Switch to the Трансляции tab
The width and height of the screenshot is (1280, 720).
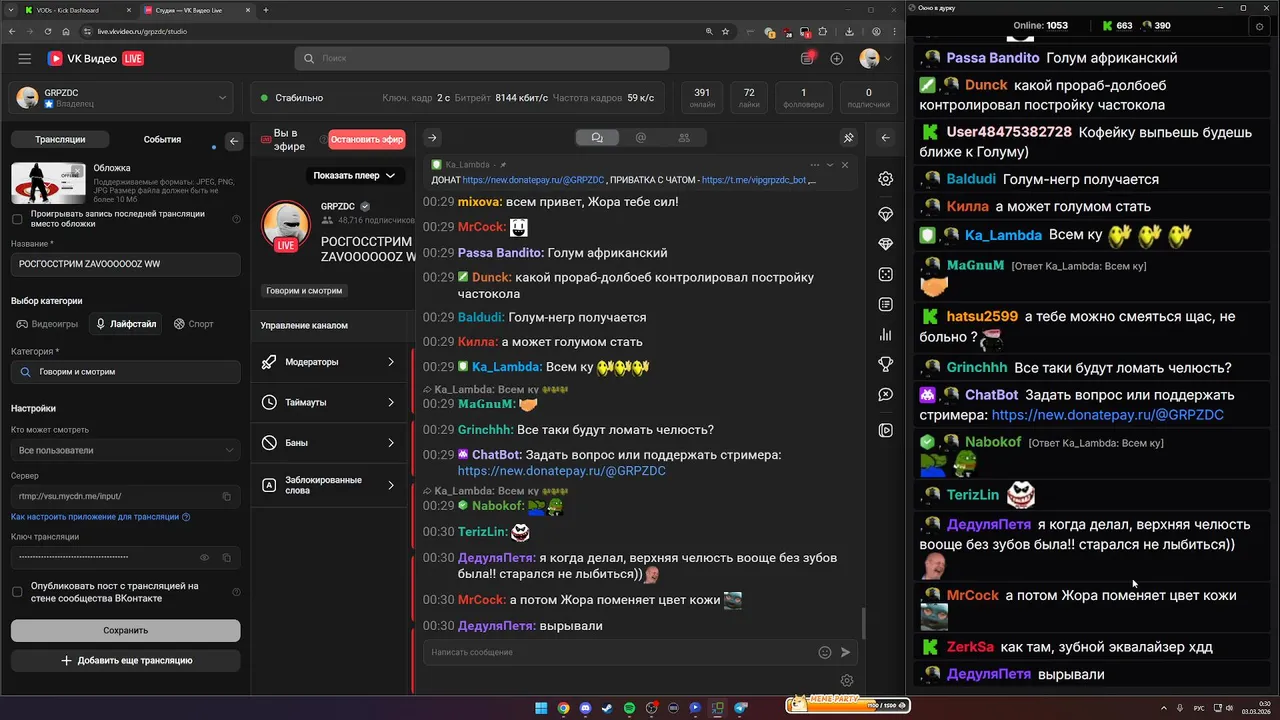pyautogui.click(x=60, y=140)
